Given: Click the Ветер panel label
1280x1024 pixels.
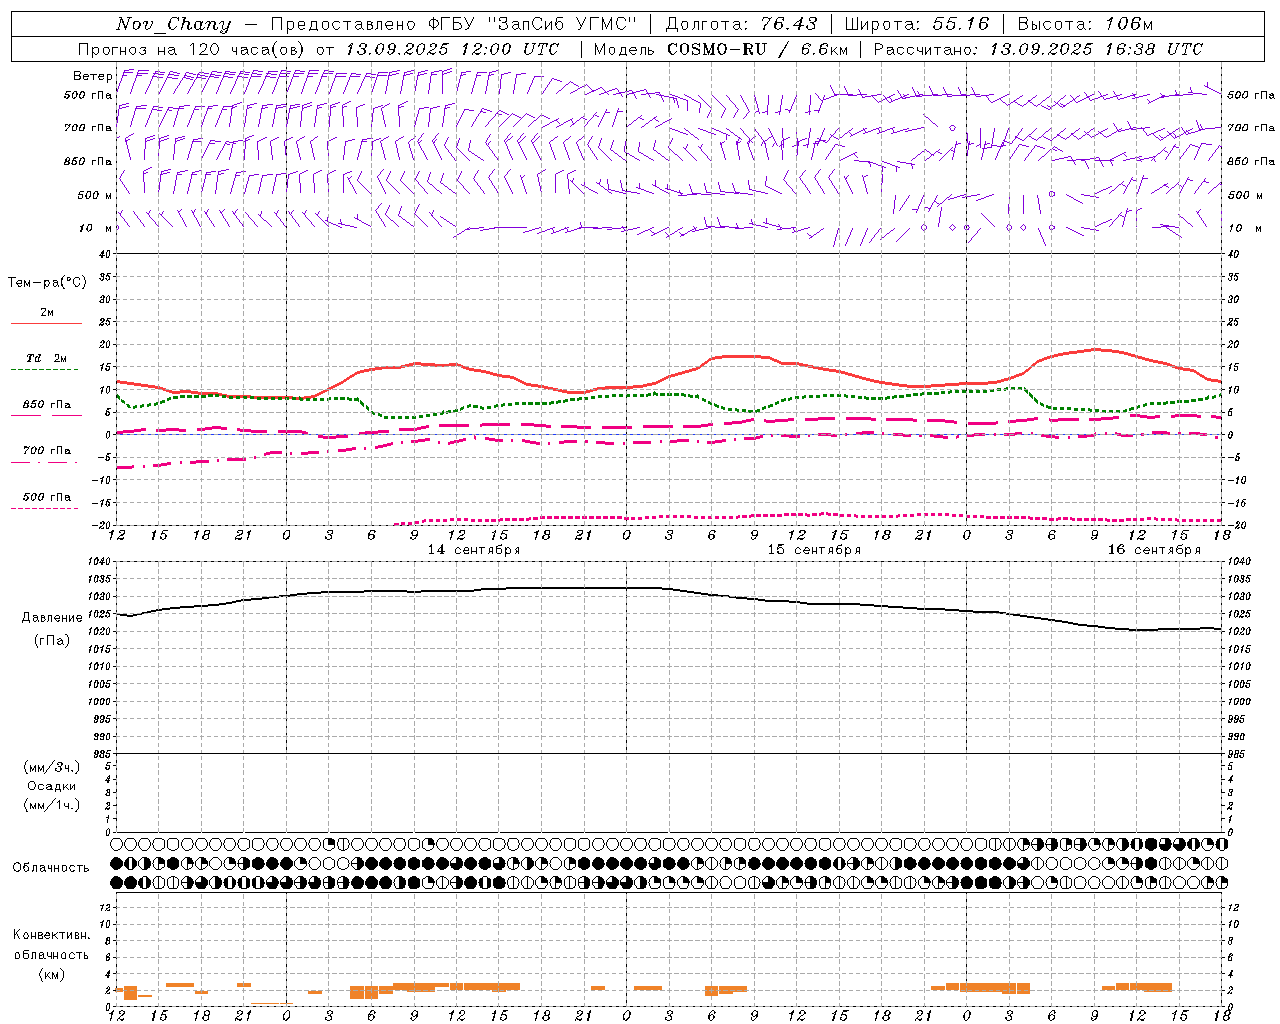Looking at the screenshot, I should [92, 76].
